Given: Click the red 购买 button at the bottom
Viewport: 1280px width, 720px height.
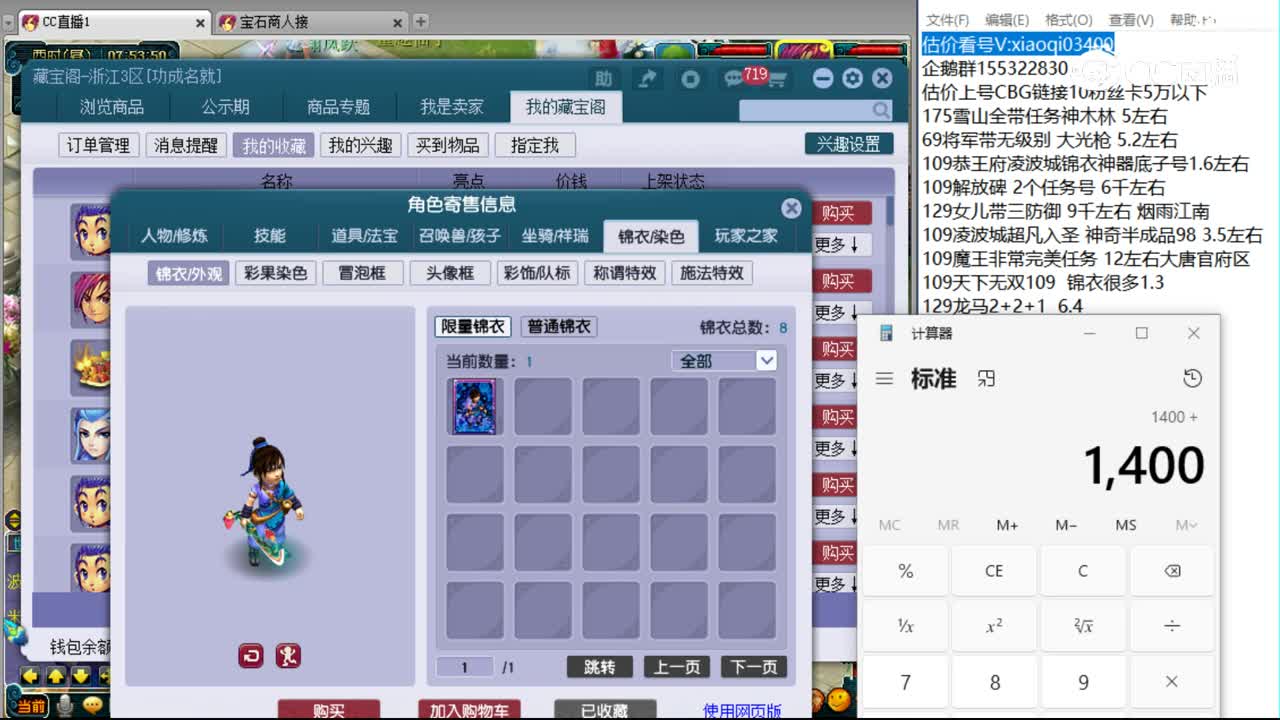Looking at the screenshot, I should tap(330, 709).
